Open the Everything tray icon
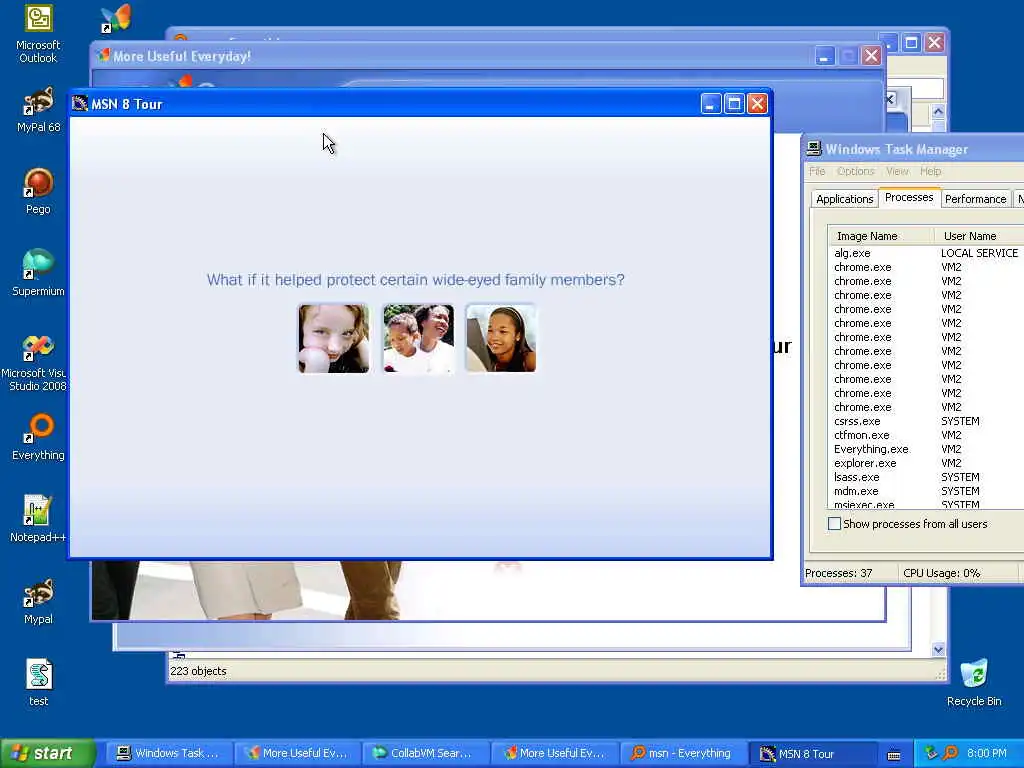Image resolution: width=1024 pixels, height=768 pixels. (950, 753)
